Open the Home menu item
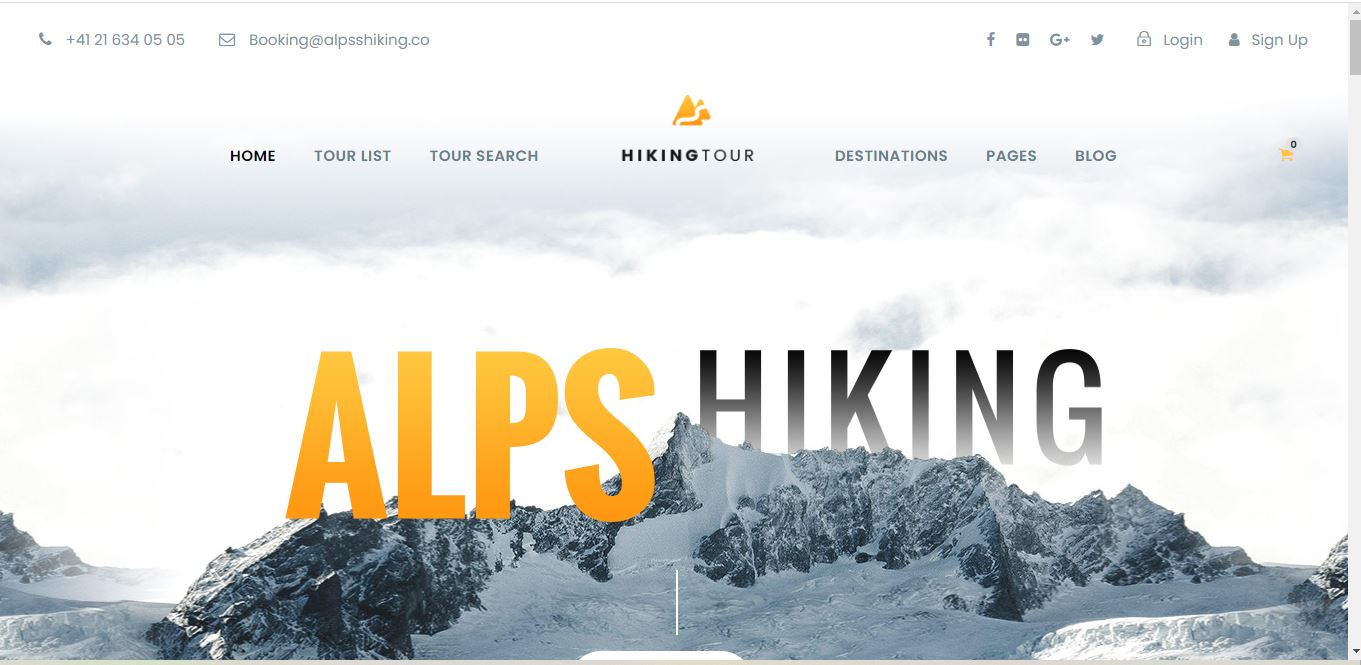The width and height of the screenshot is (1361, 665). coord(253,156)
